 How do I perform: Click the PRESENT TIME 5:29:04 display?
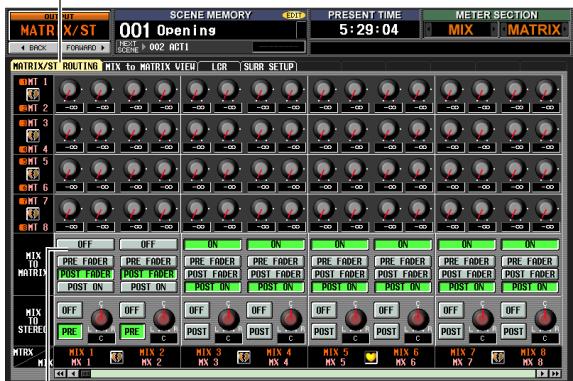pos(365,30)
